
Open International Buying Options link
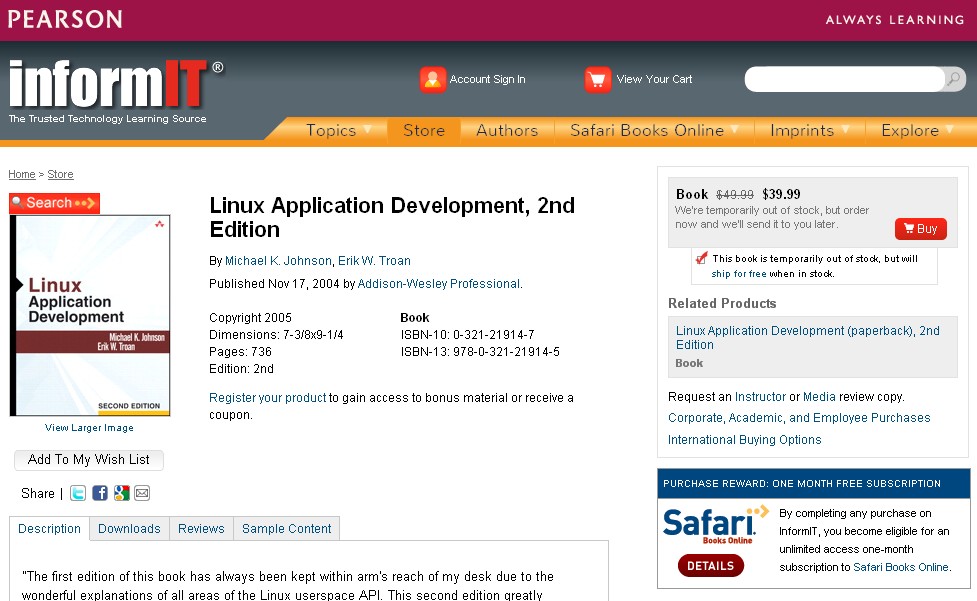(x=745, y=440)
